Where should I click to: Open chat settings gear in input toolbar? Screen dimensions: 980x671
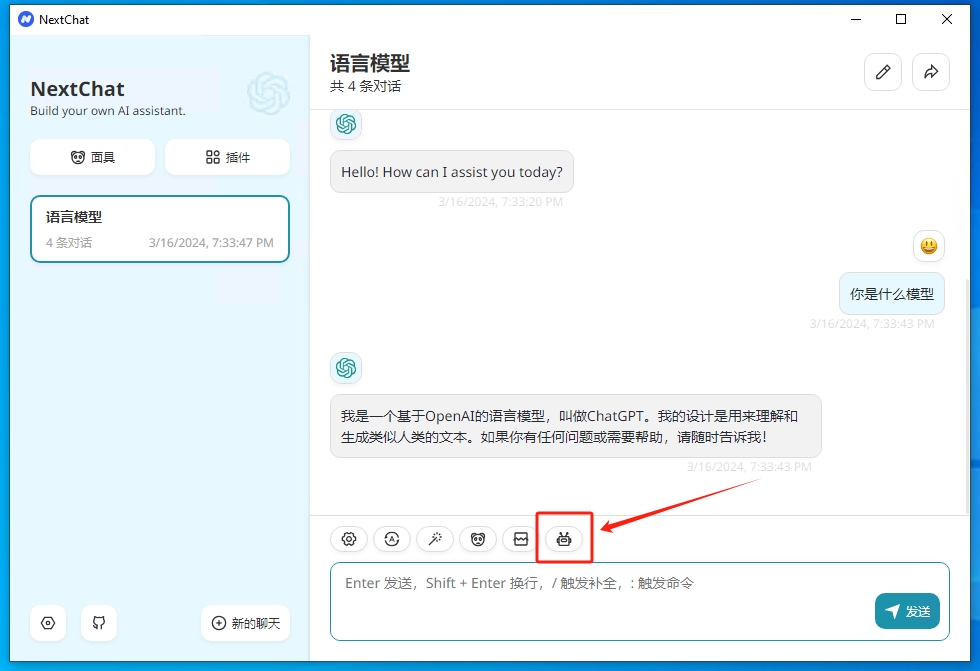coord(349,539)
